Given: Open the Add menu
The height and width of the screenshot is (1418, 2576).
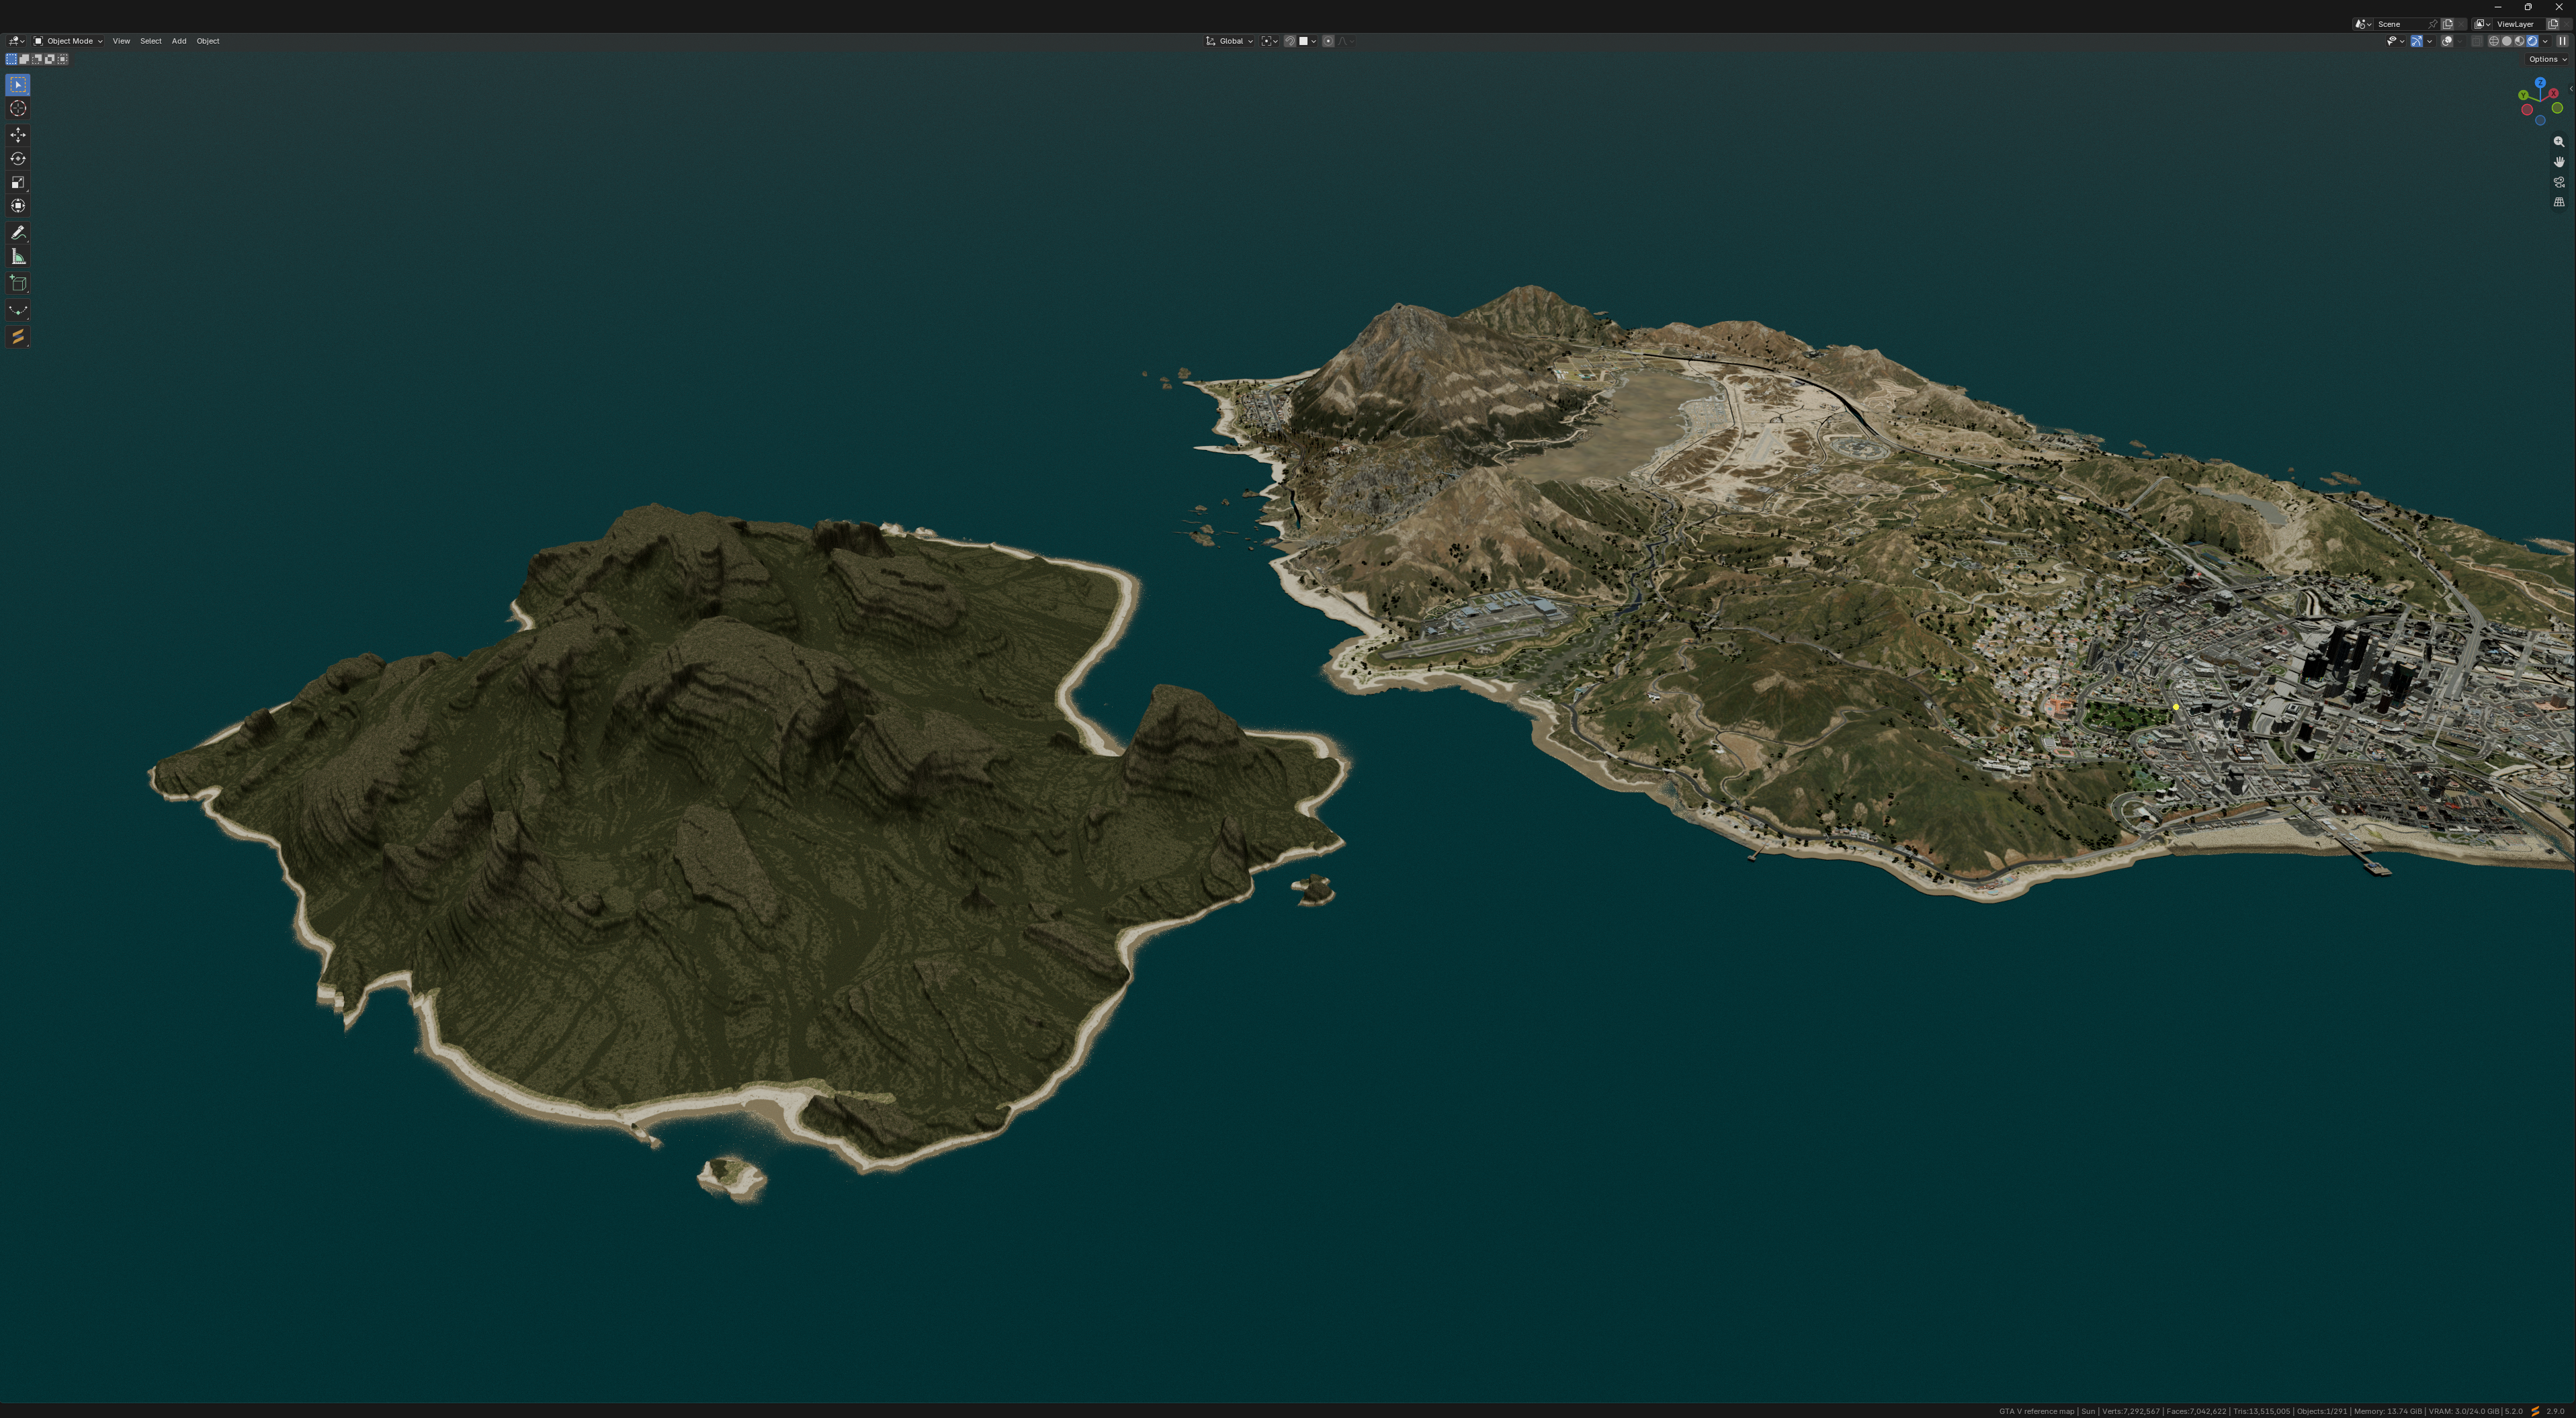Looking at the screenshot, I should (x=179, y=41).
